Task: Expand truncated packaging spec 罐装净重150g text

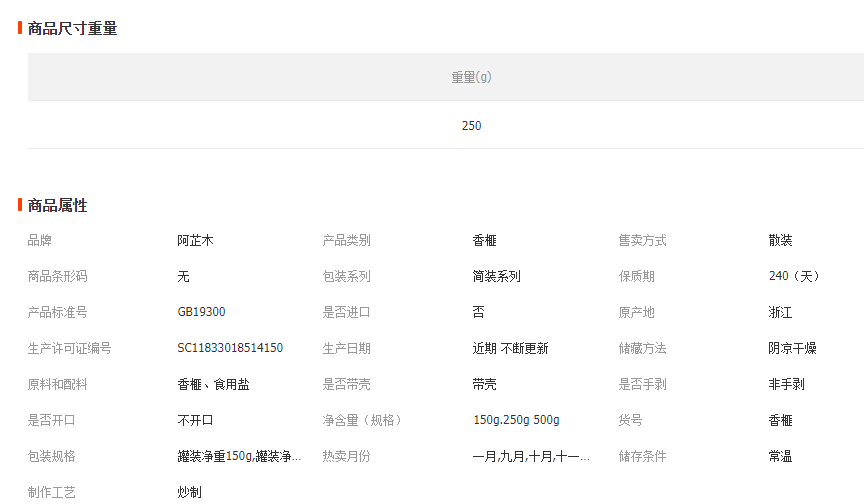Action: [x=240, y=456]
